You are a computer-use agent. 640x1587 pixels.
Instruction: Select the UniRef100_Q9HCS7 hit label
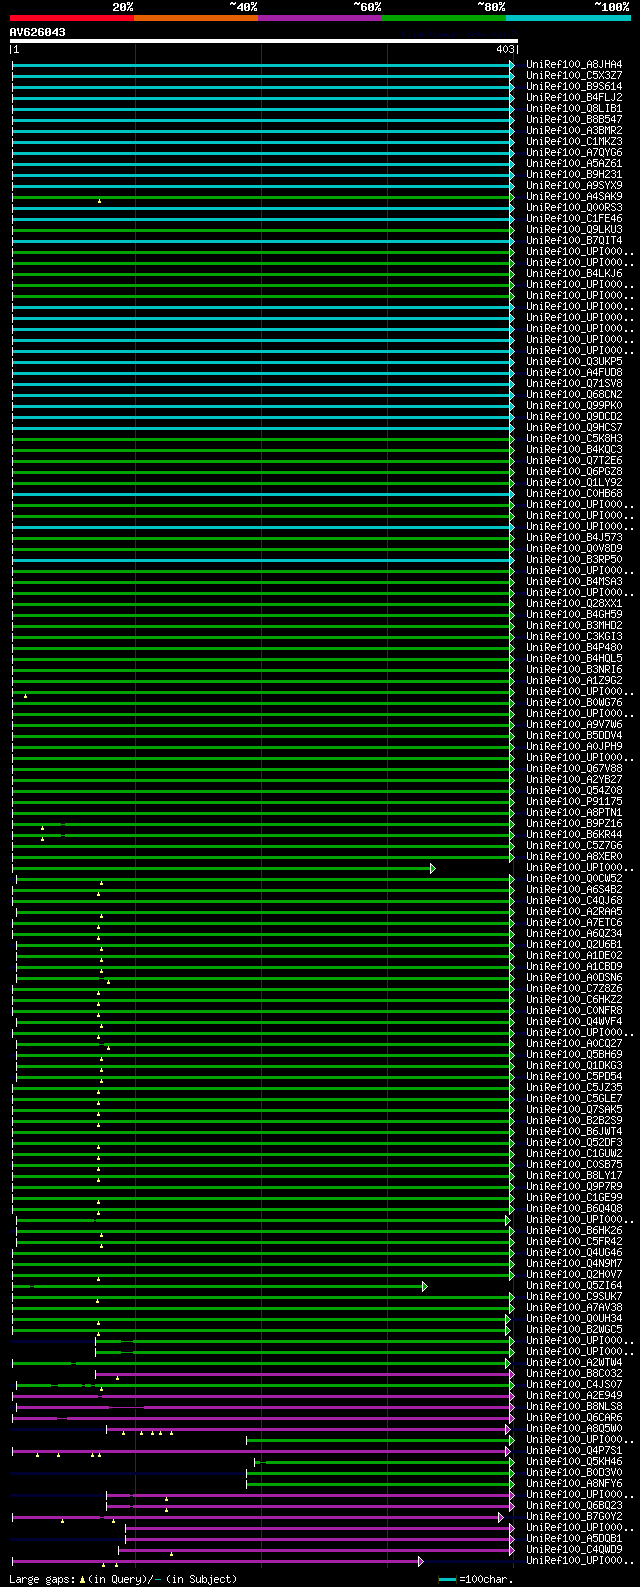pyautogui.click(x=574, y=428)
